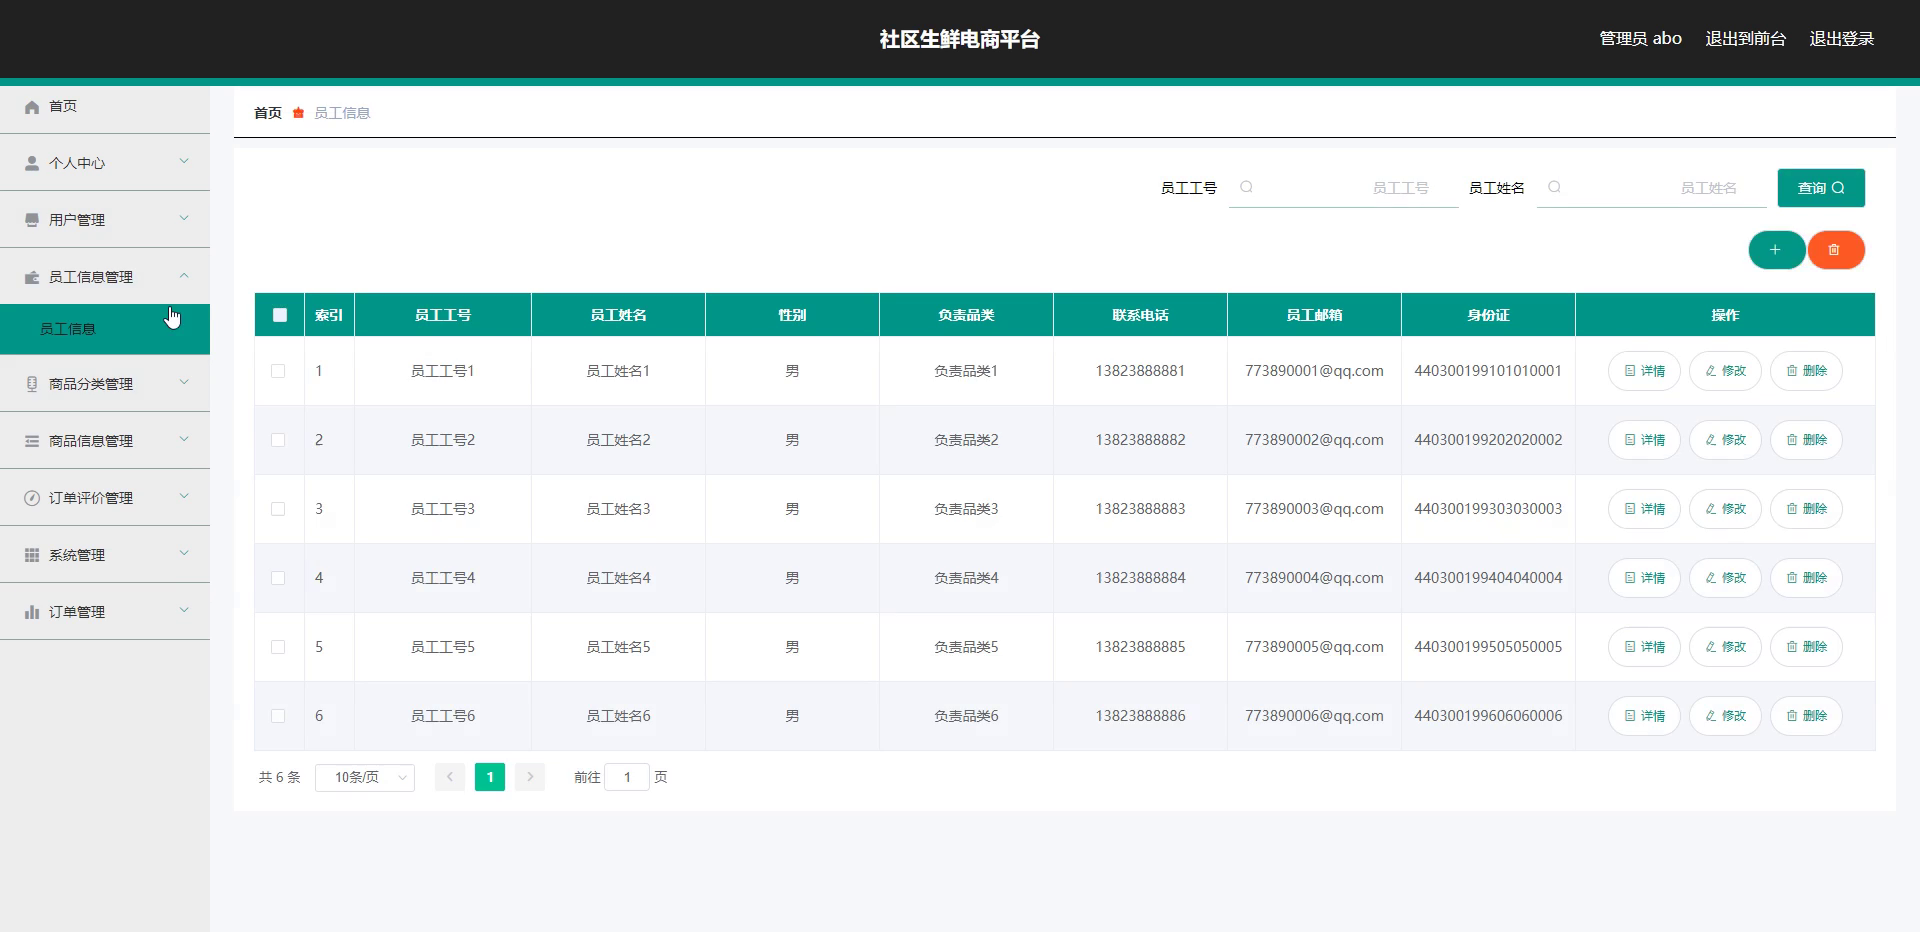Click the 订单管理 bar chart icon

(x=32, y=612)
